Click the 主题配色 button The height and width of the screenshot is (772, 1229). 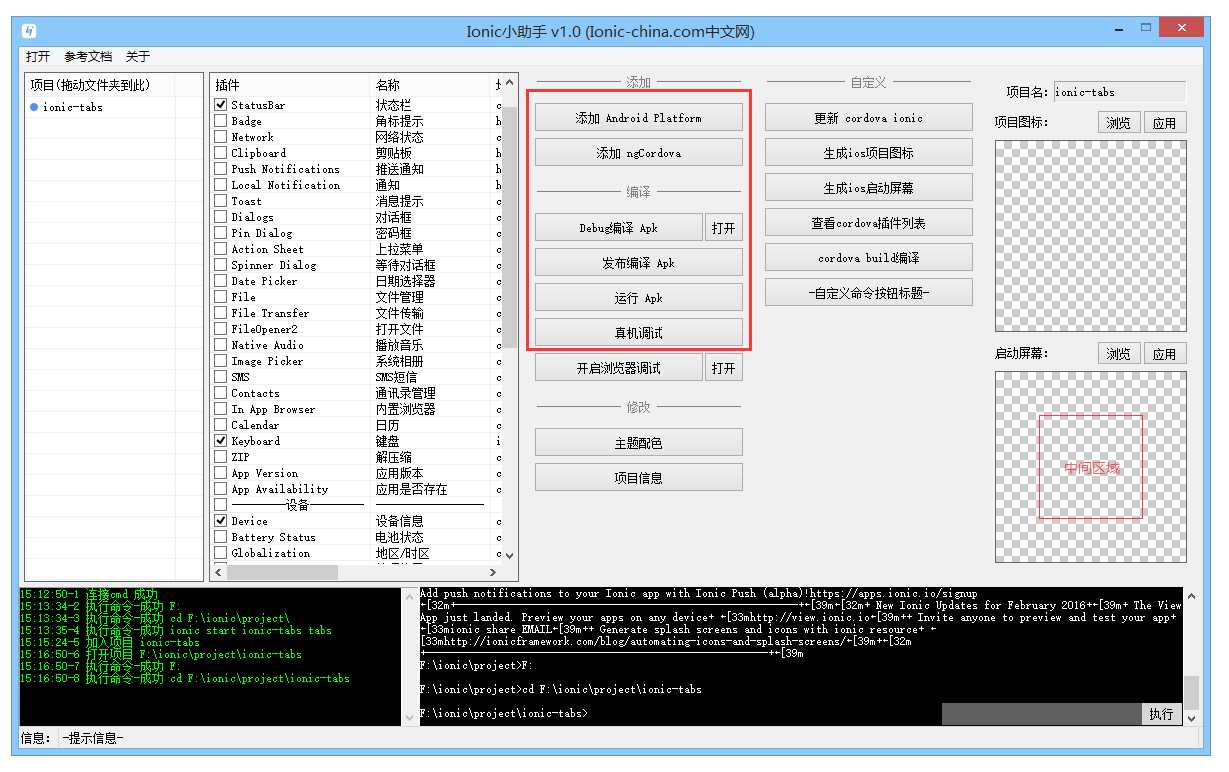[x=639, y=443]
